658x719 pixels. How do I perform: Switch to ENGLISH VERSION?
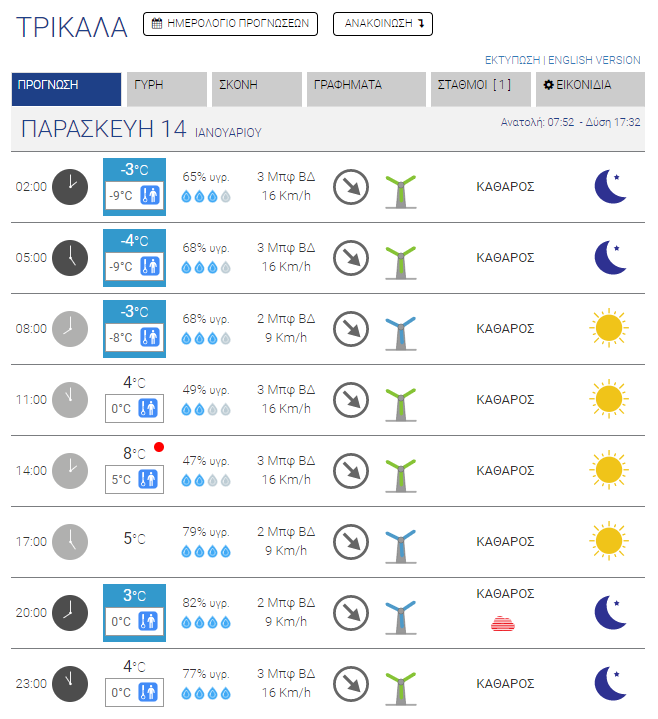tap(594, 60)
